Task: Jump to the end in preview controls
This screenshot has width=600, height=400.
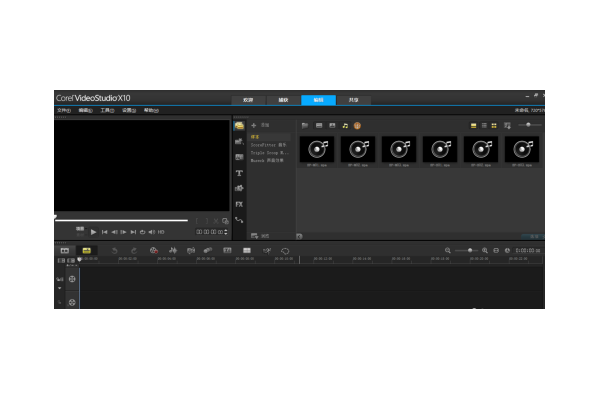Action: pos(133,232)
